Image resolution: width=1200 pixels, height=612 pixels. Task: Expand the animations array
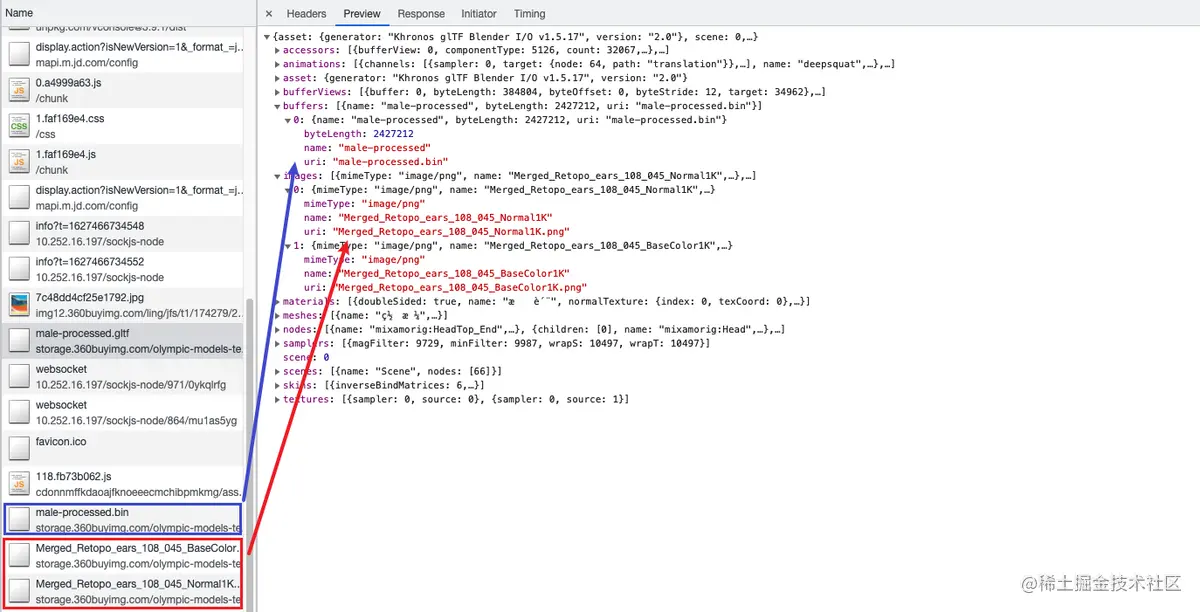278,64
